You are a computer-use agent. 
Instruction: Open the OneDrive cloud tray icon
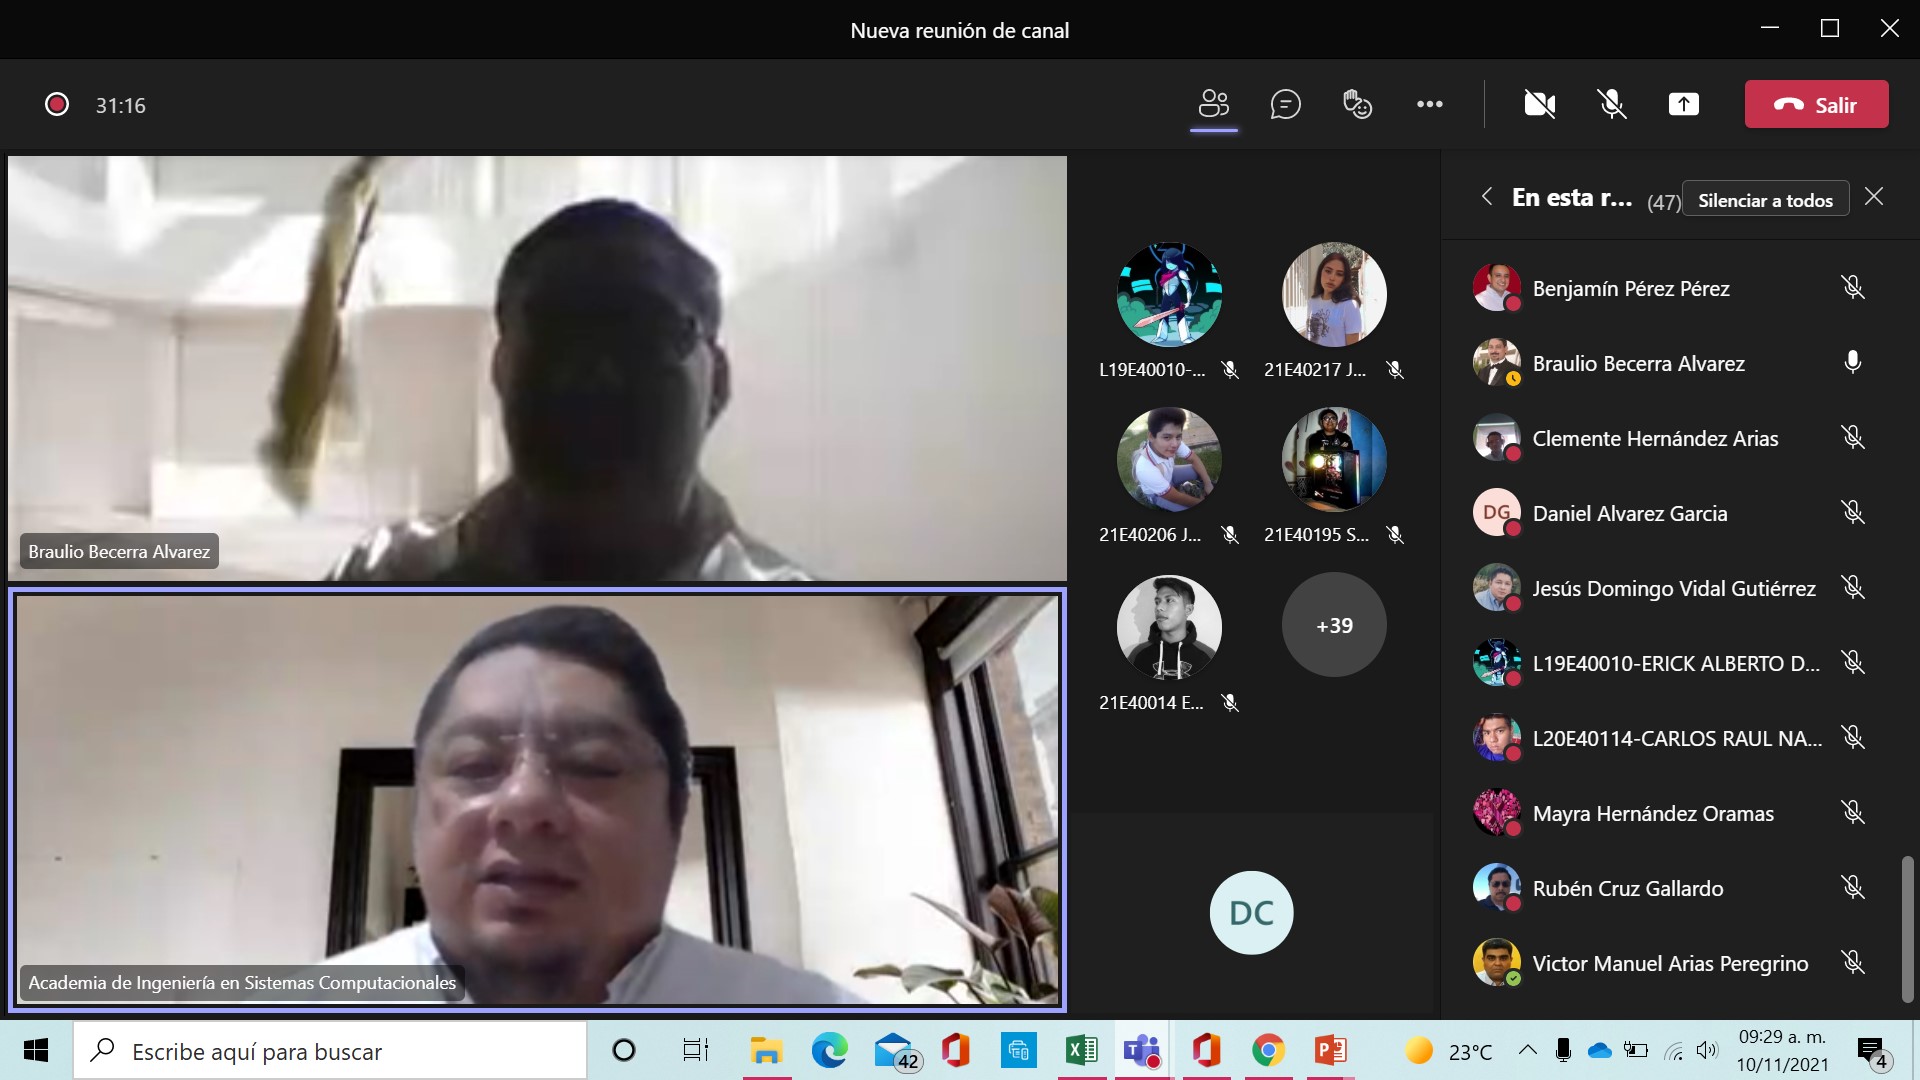coord(1600,1050)
